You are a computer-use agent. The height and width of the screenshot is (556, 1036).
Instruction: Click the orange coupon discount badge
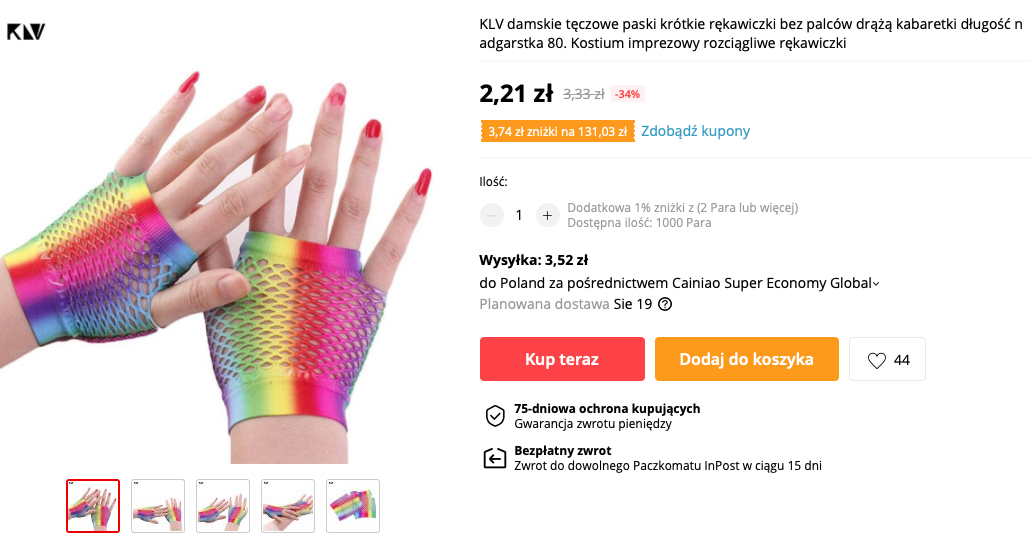tap(558, 131)
